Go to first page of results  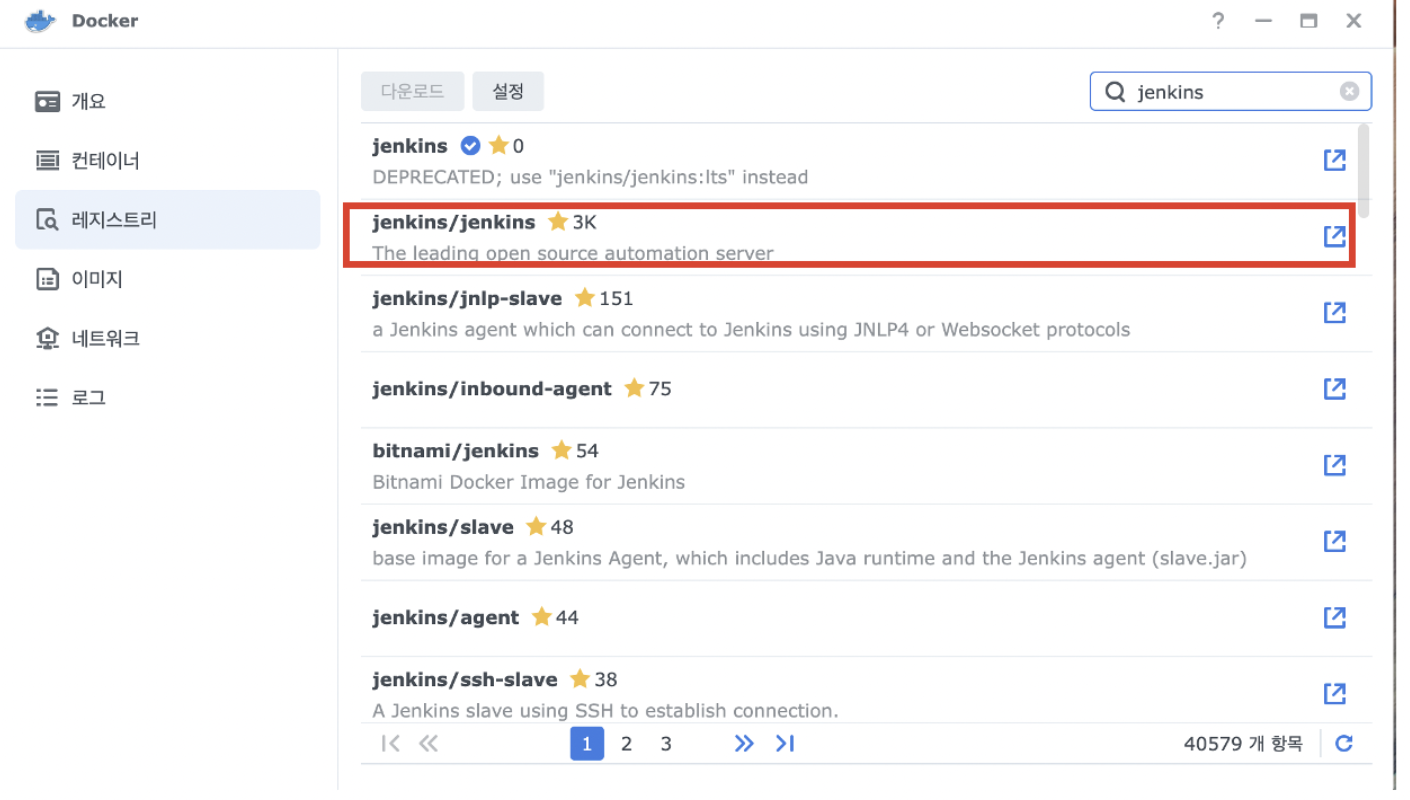pos(391,743)
